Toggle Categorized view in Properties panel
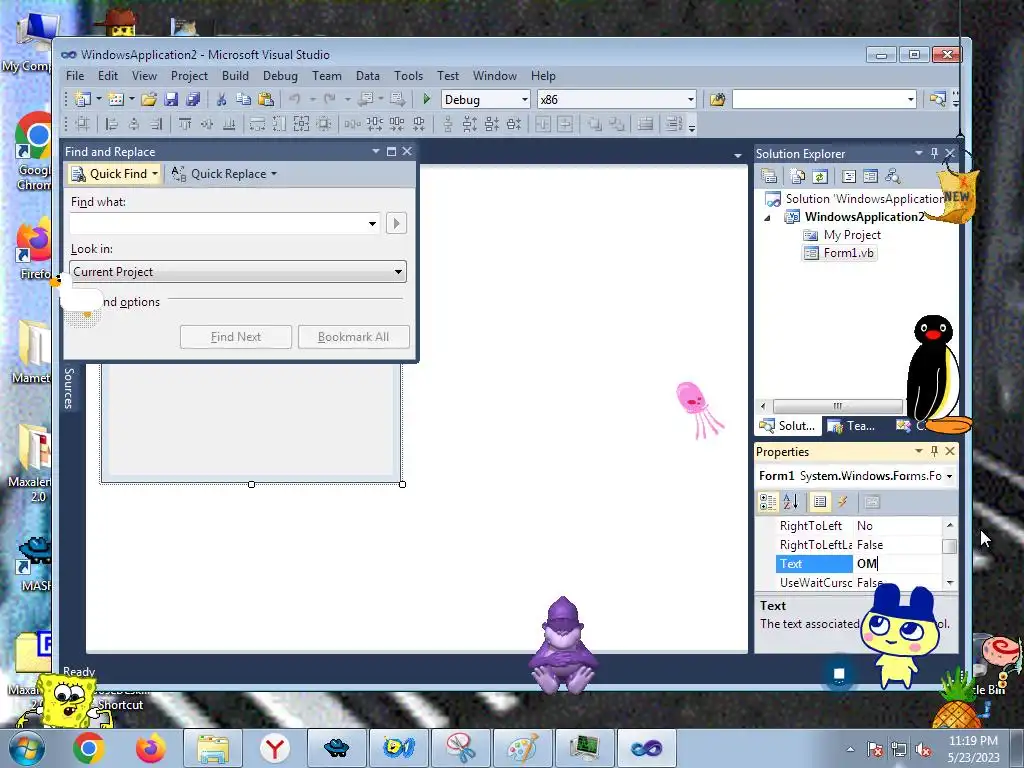This screenshot has width=1024, height=768. [768, 502]
